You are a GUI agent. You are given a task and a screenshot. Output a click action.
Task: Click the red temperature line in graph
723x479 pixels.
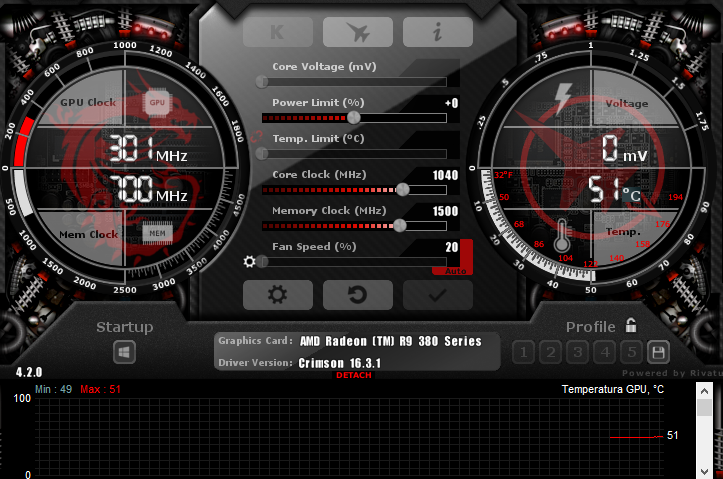tap(636, 437)
